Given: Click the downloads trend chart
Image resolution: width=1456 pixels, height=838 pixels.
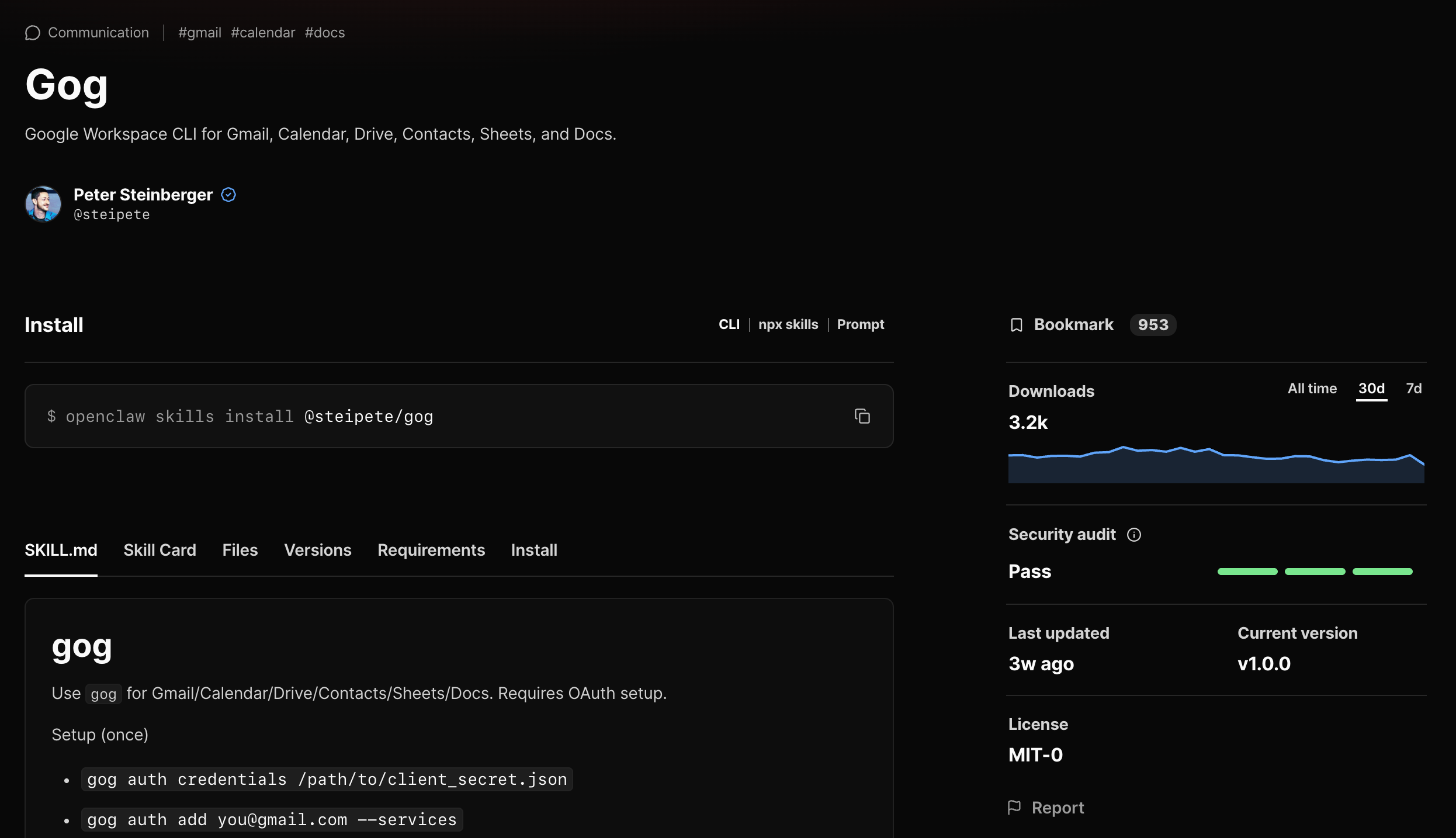Looking at the screenshot, I should (1216, 465).
